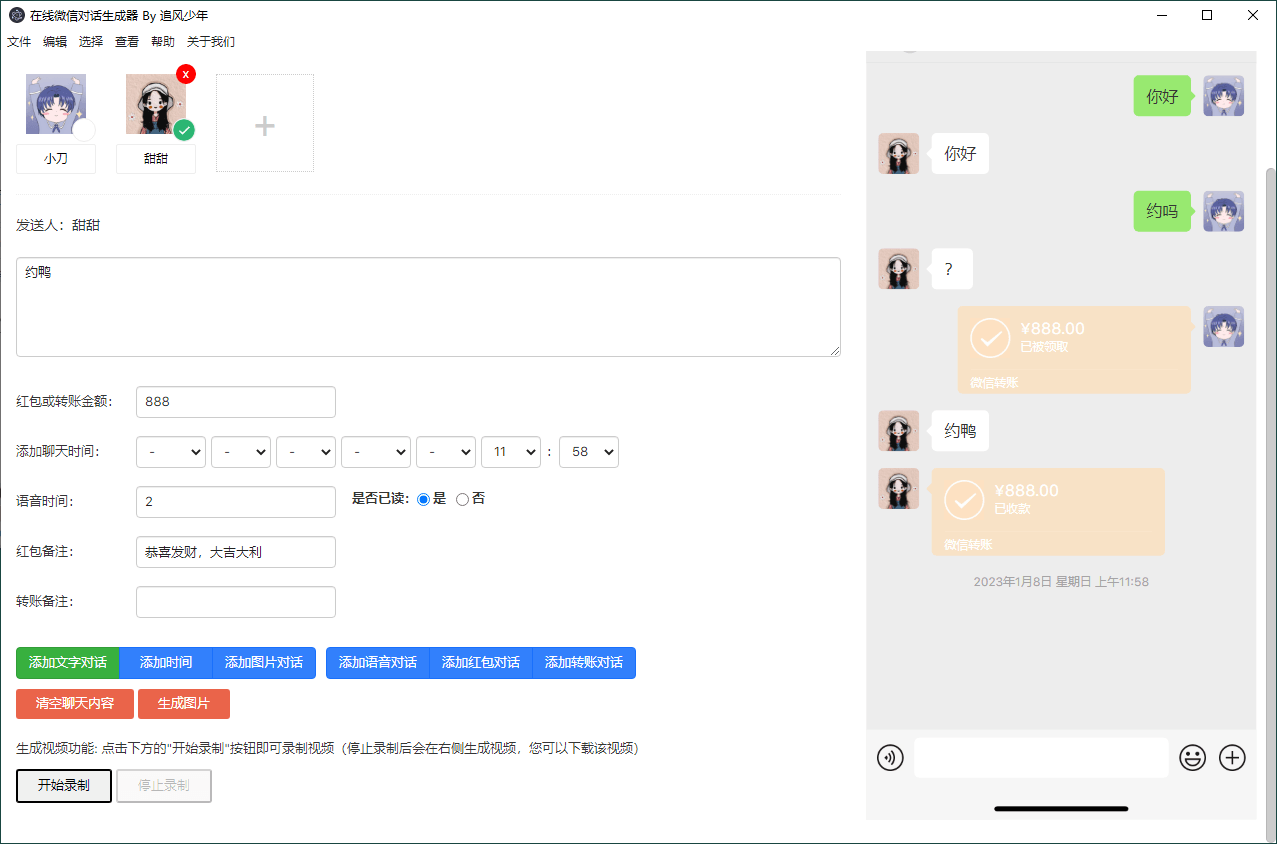1277x844 pixels.
Task: Click the 生成图片 button
Action: click(x=183, y=703)
